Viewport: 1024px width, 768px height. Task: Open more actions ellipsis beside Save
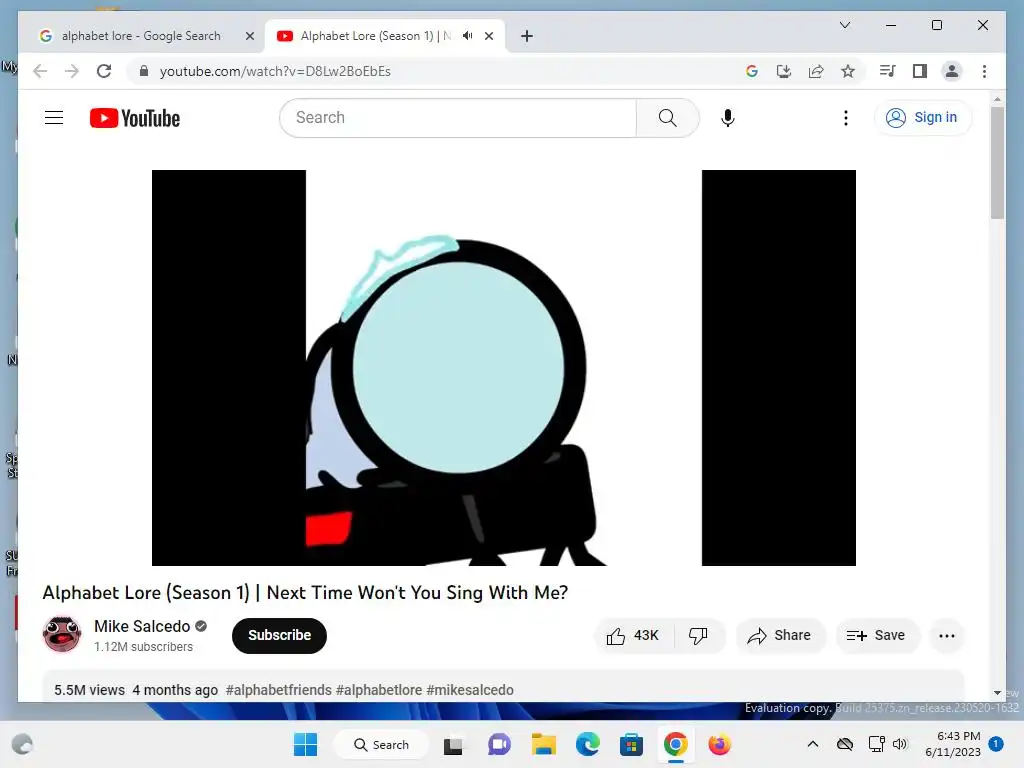(946, 635)
